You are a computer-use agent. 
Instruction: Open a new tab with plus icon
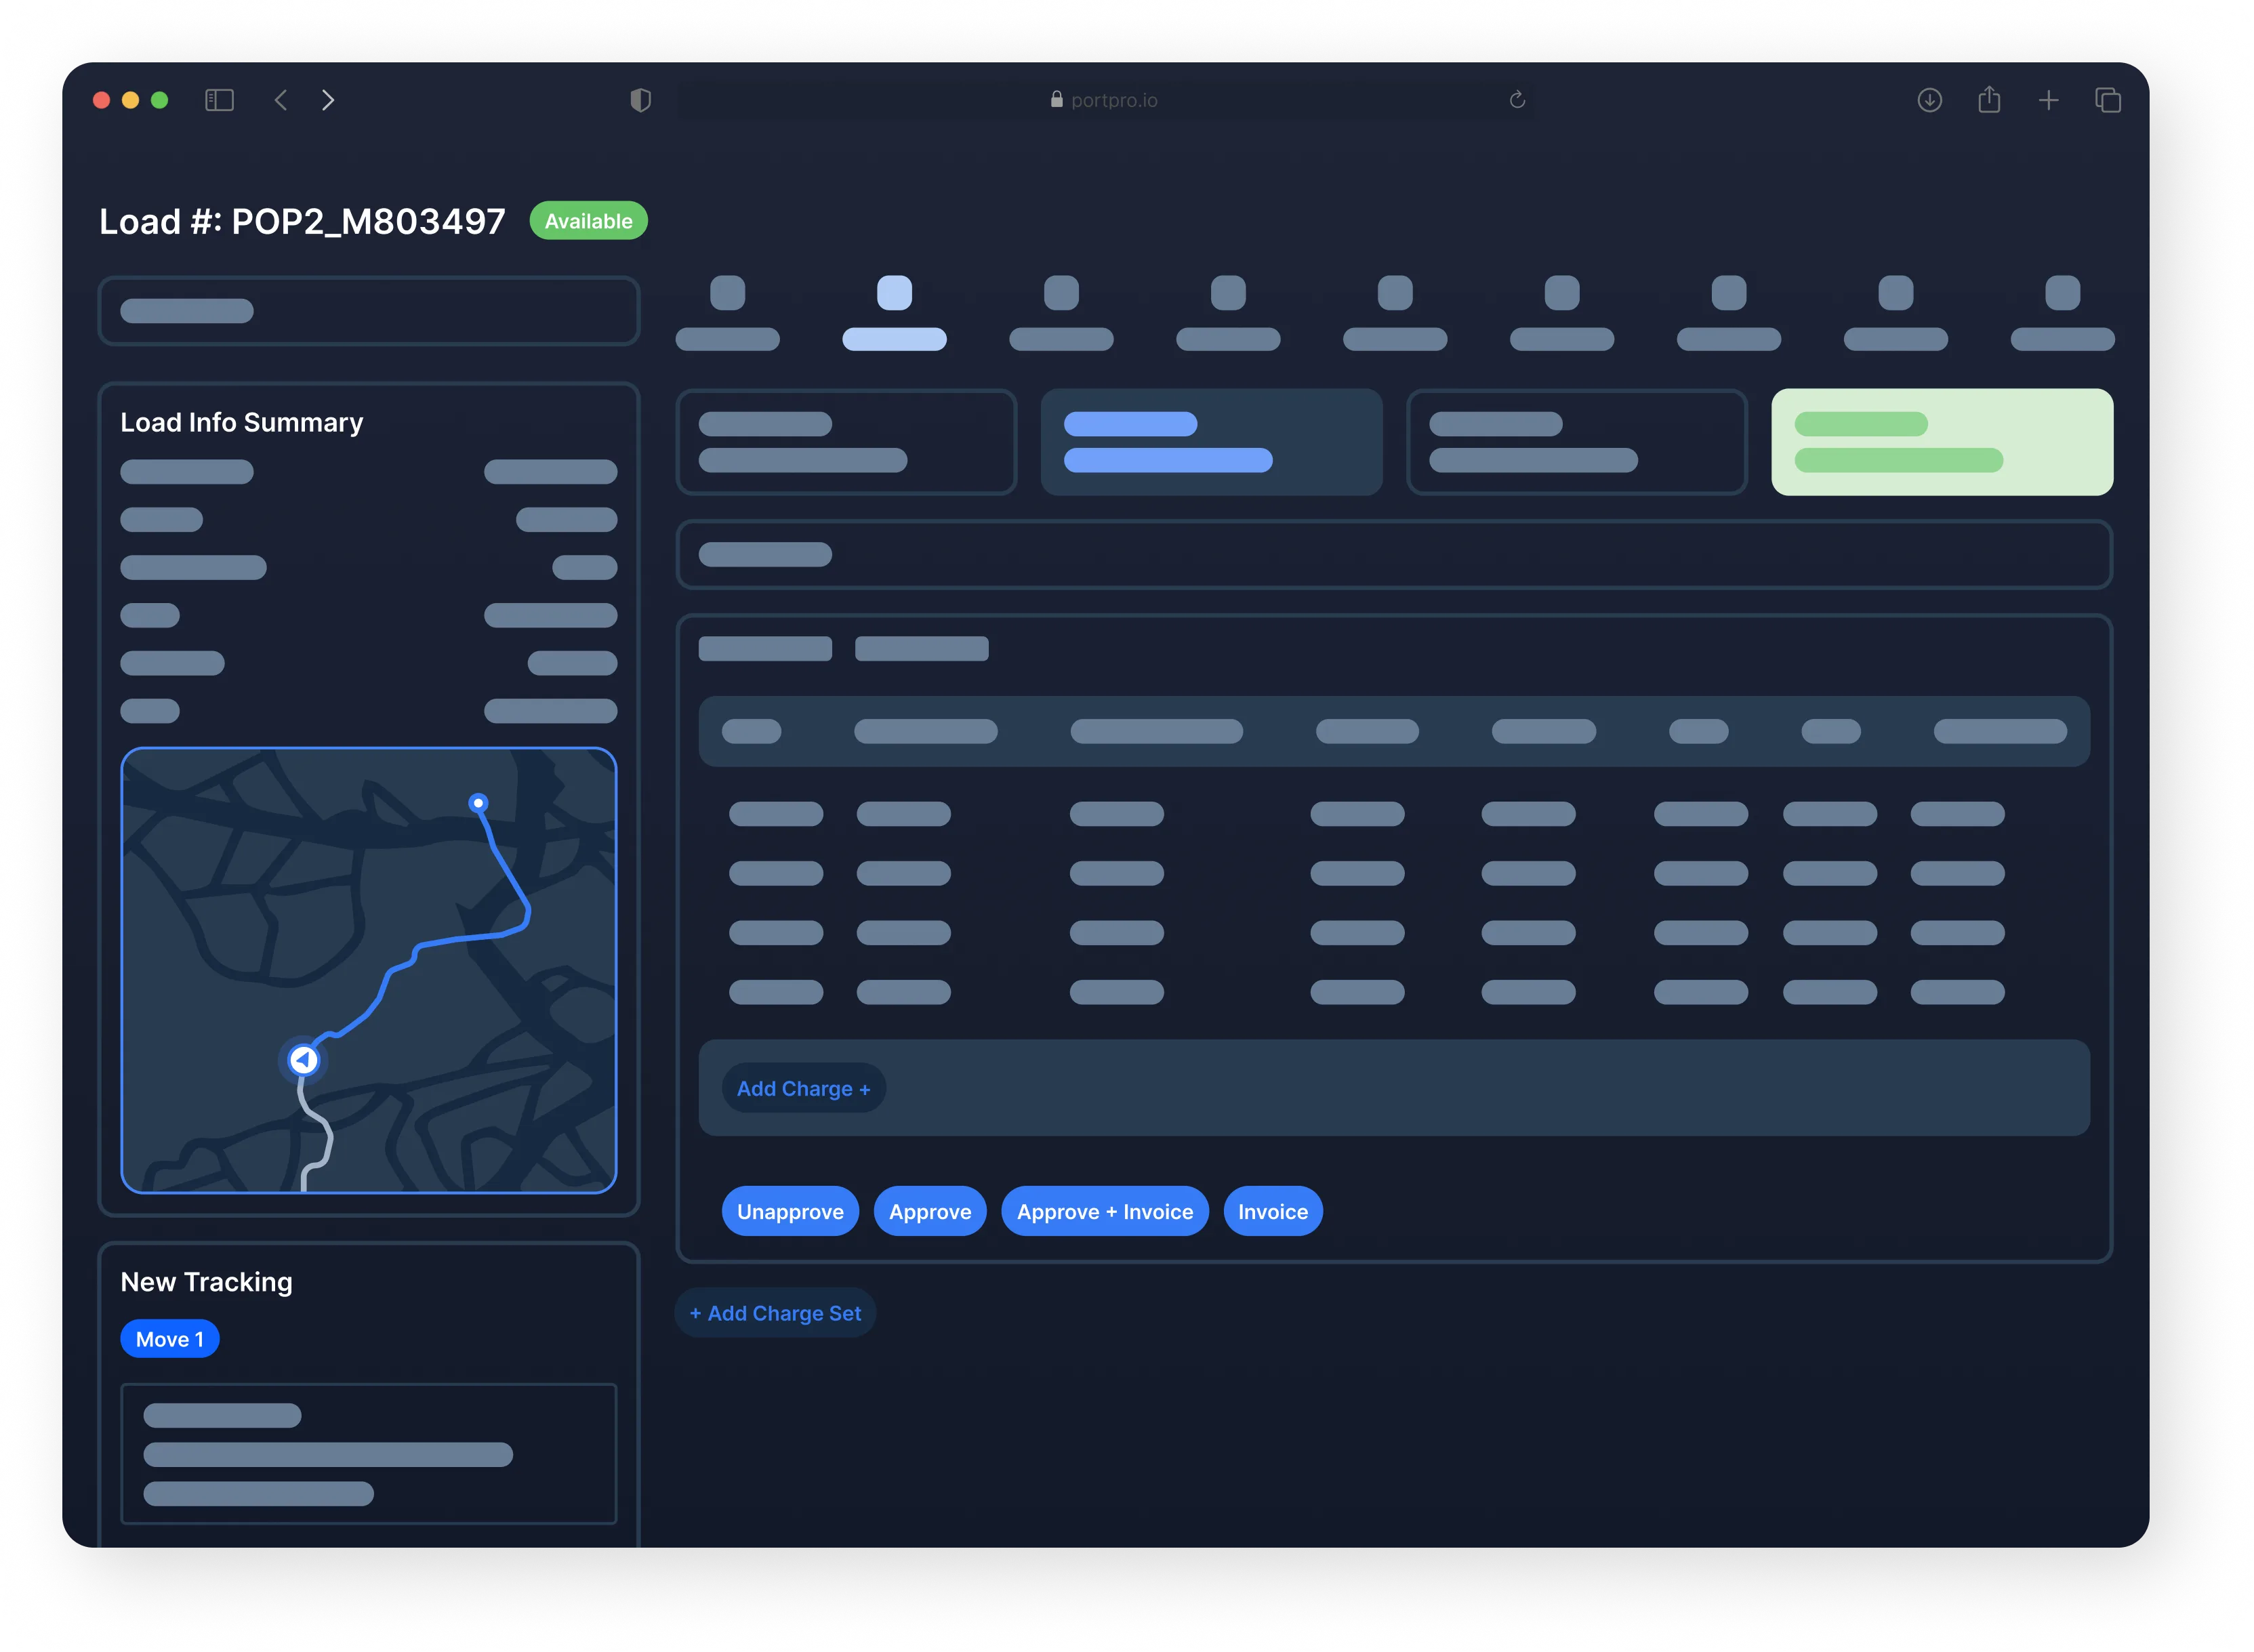click(x=2048, y=100)
